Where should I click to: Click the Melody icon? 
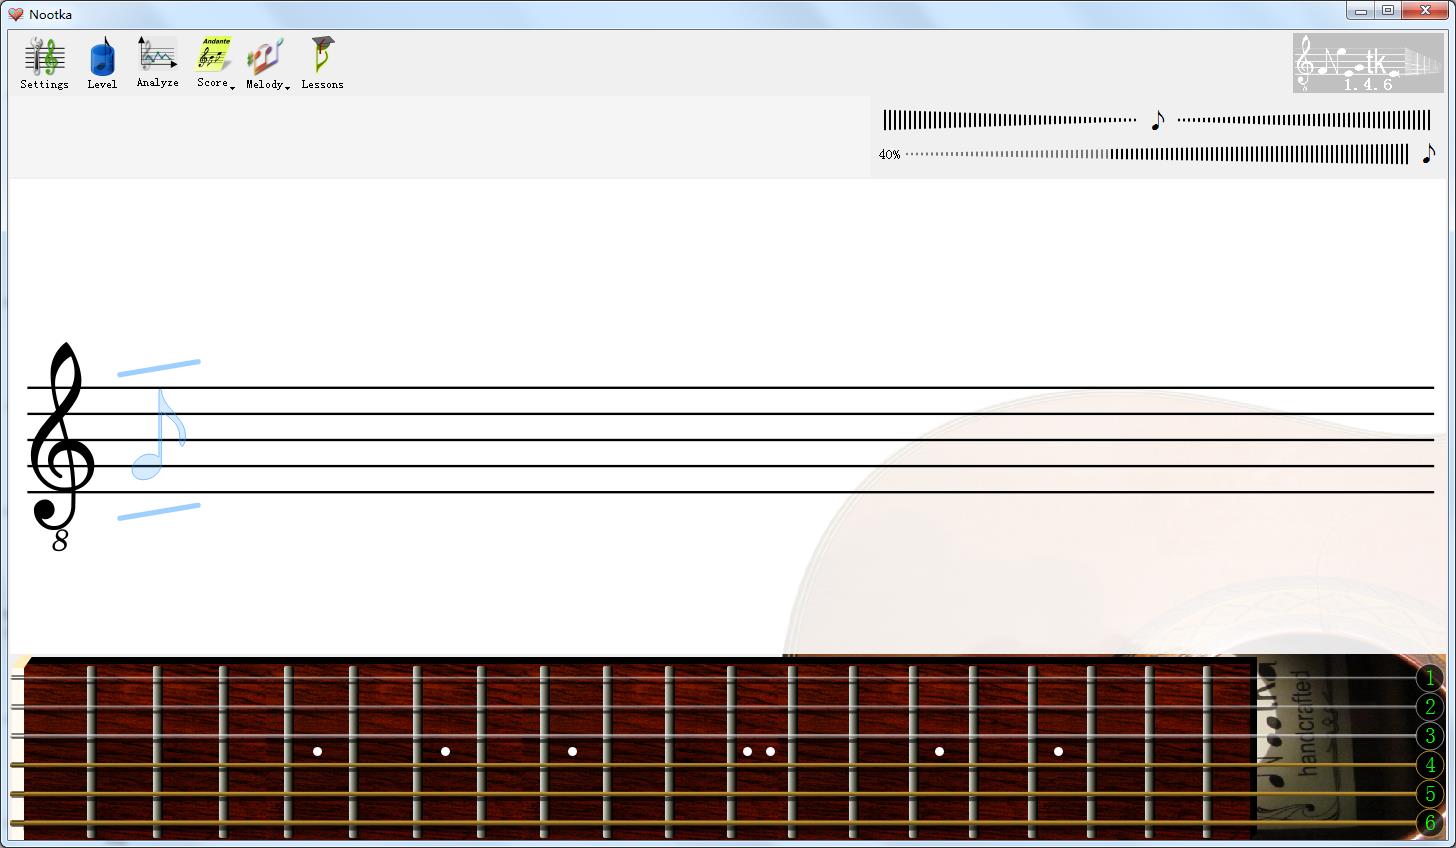tap(265, 57)
